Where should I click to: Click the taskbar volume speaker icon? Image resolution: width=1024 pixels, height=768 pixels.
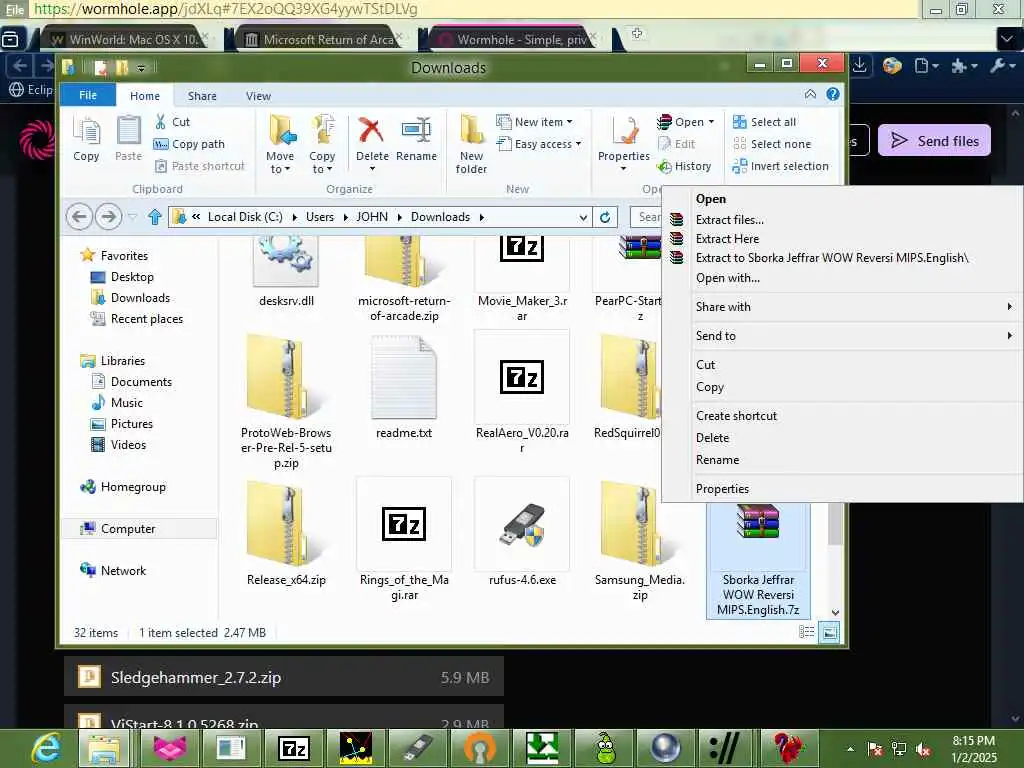(x=923, y=749)
